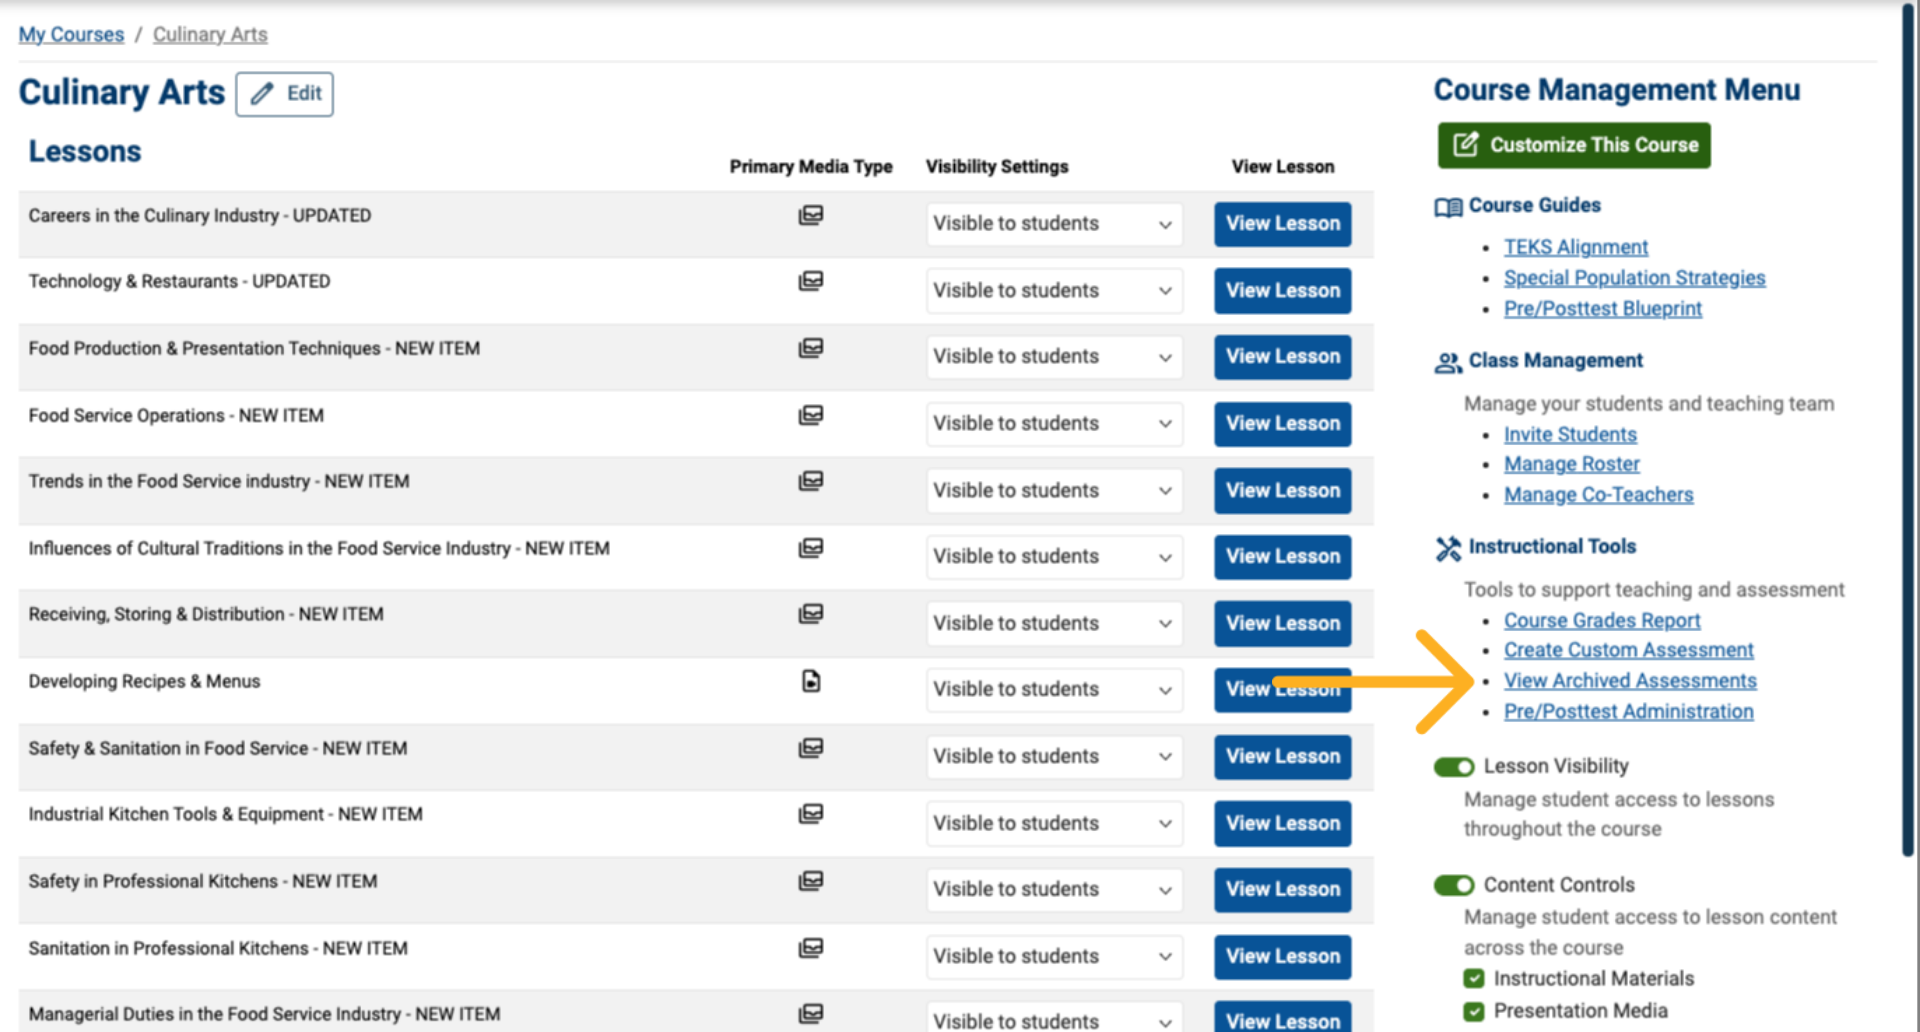Disable Content Controls
The width and height of the screenshot is (1920, 1032).
[1453, 885]
